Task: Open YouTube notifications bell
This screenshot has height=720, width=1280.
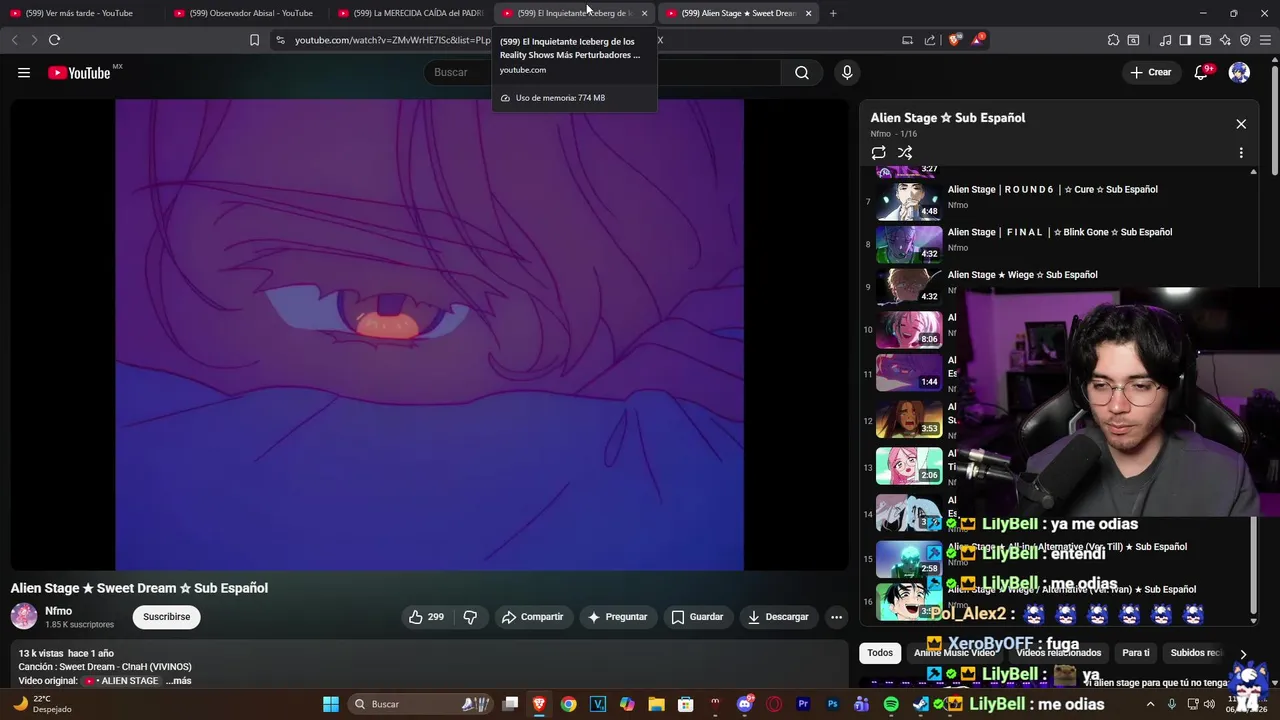Action: [1201, 72]
